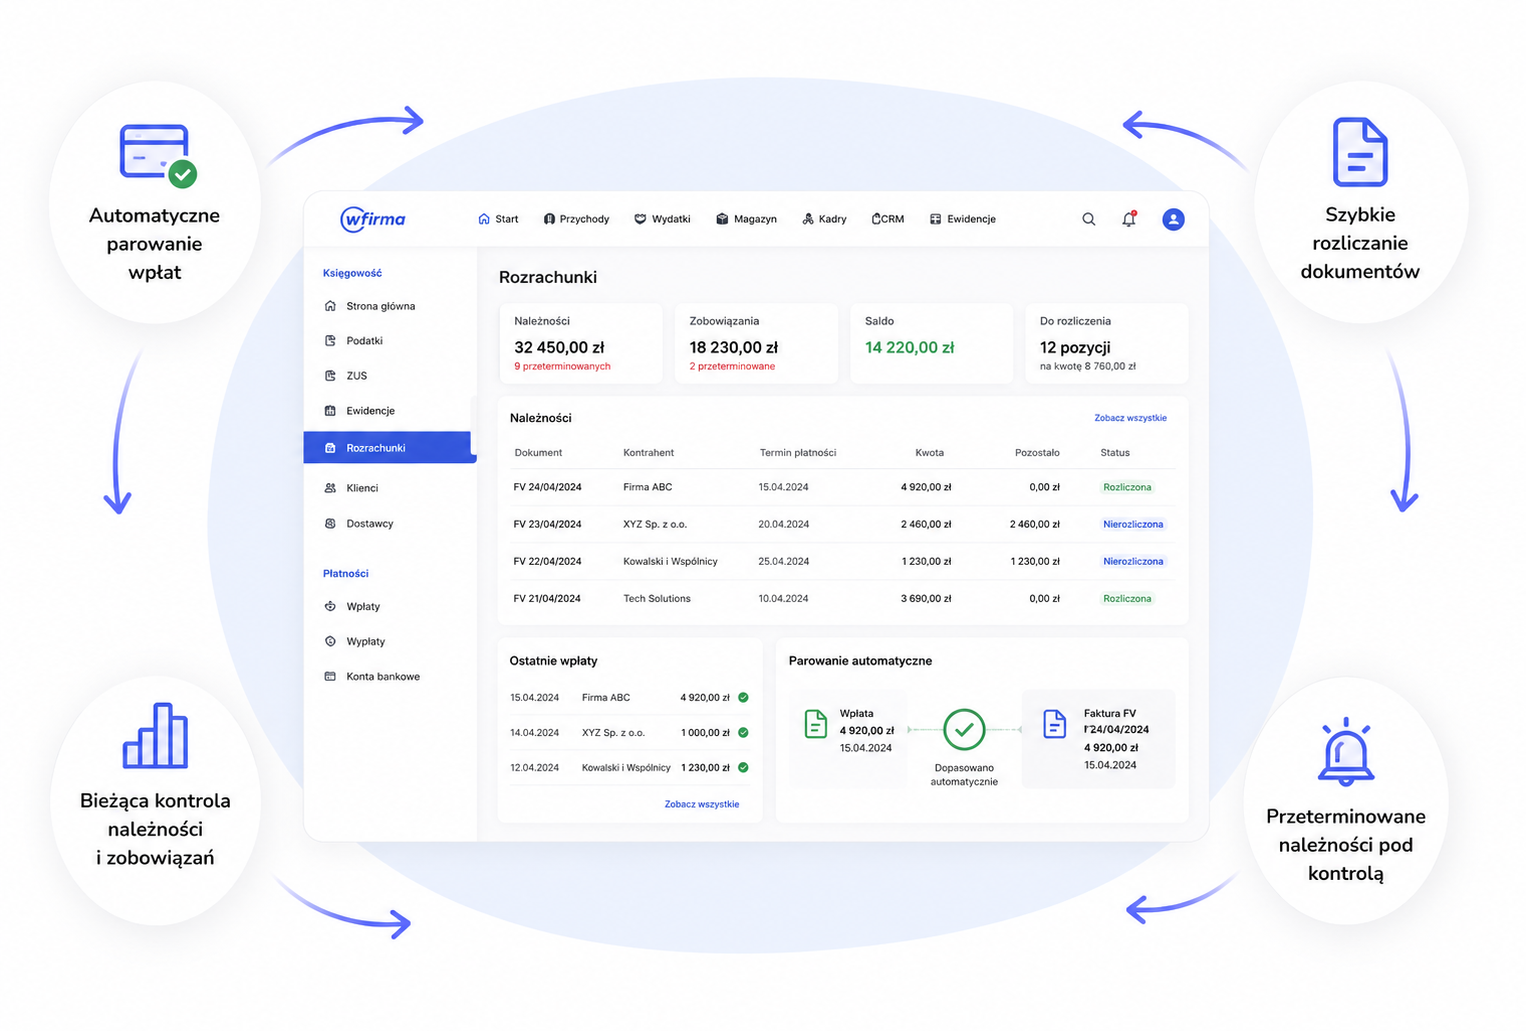Click the search magnifier icon
This screenshot has width=1526, height=1031.
click(x=1088, y=219)
